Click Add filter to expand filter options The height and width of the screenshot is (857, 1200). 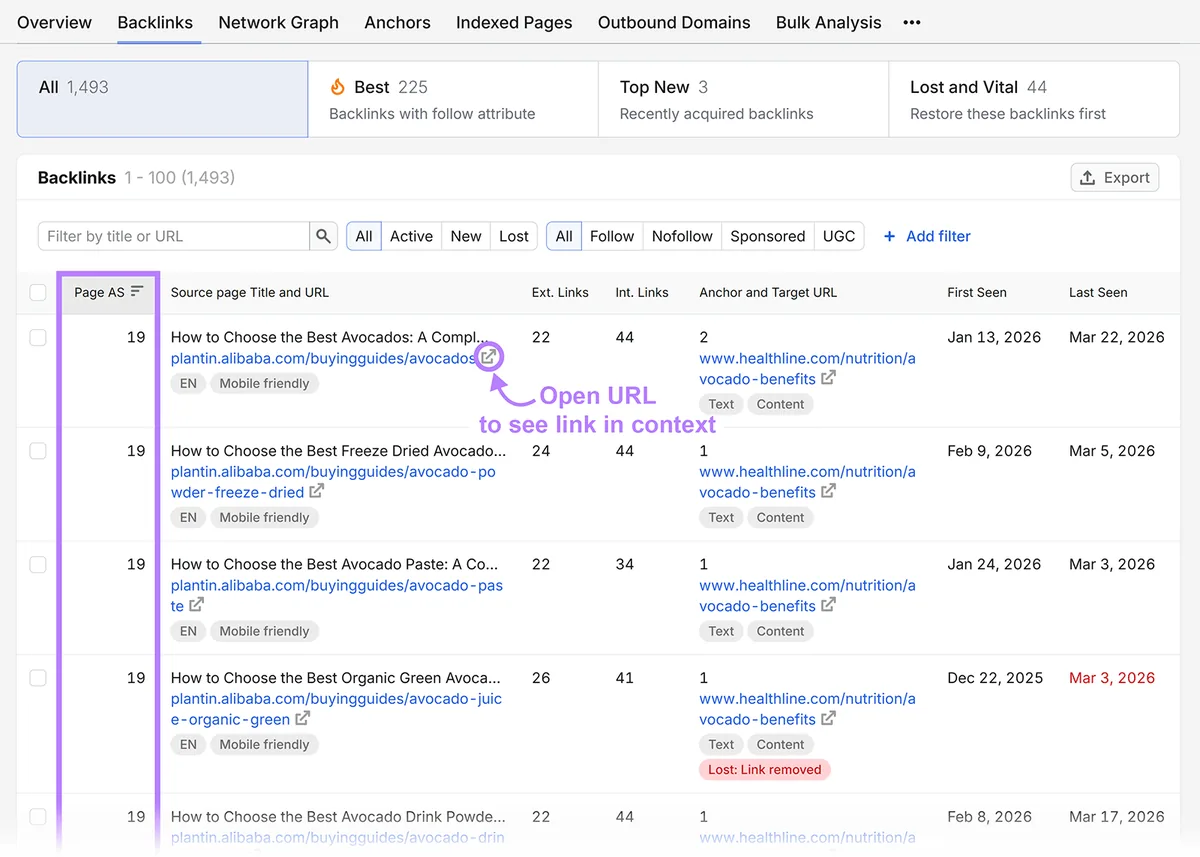coord(927,236)
